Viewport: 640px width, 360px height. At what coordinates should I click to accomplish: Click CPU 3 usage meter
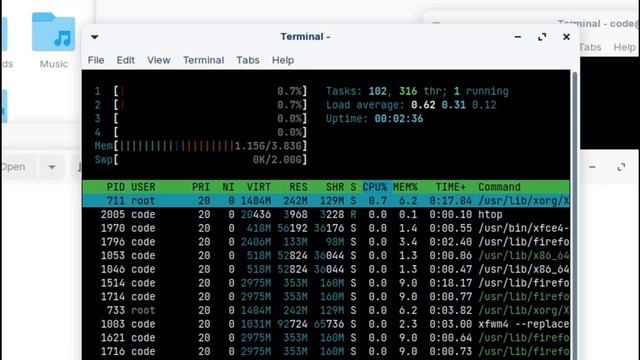(200, 118)
